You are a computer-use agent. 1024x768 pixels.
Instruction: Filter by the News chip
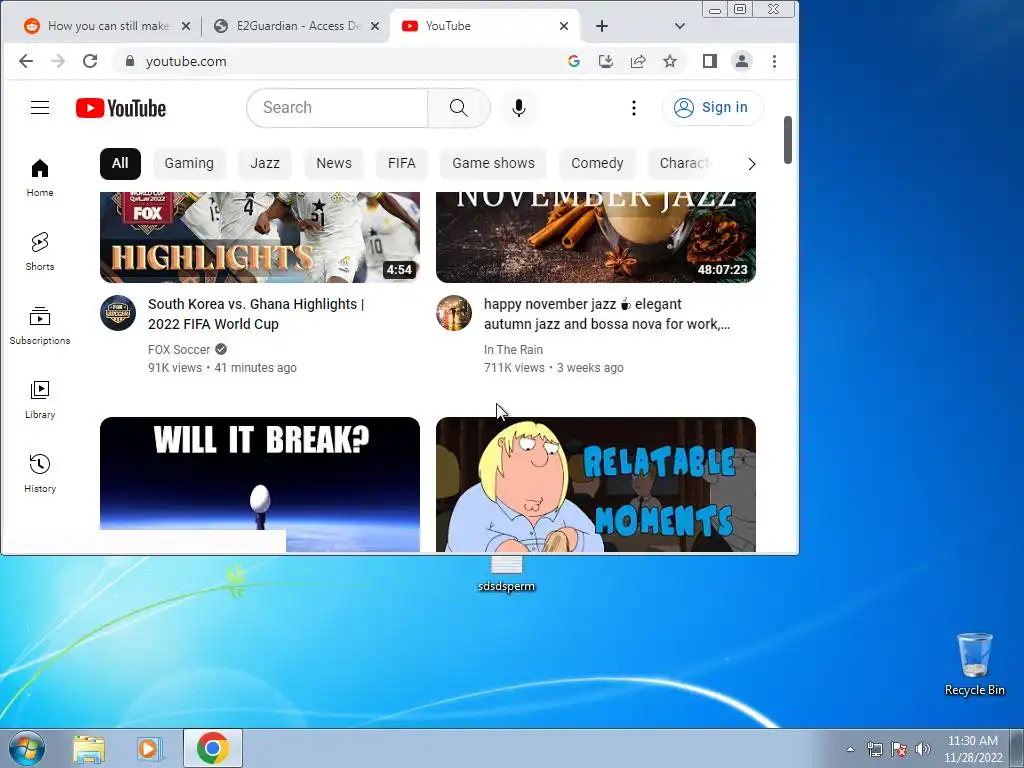[334, 163]
